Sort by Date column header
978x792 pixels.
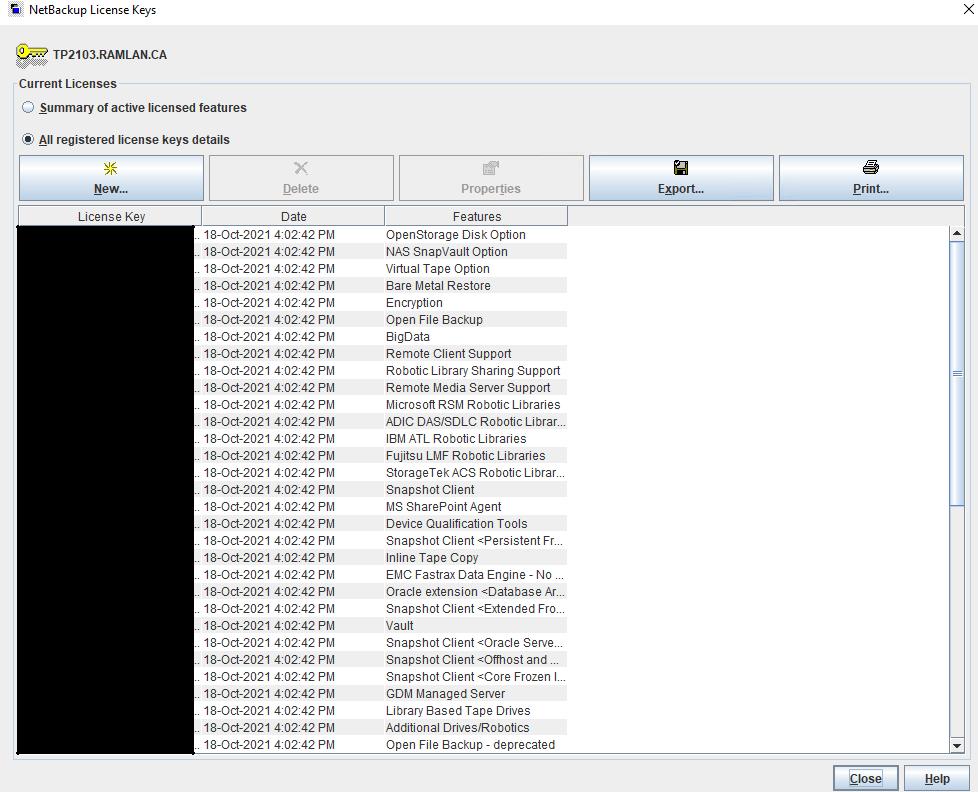click(x=293, y=216)
